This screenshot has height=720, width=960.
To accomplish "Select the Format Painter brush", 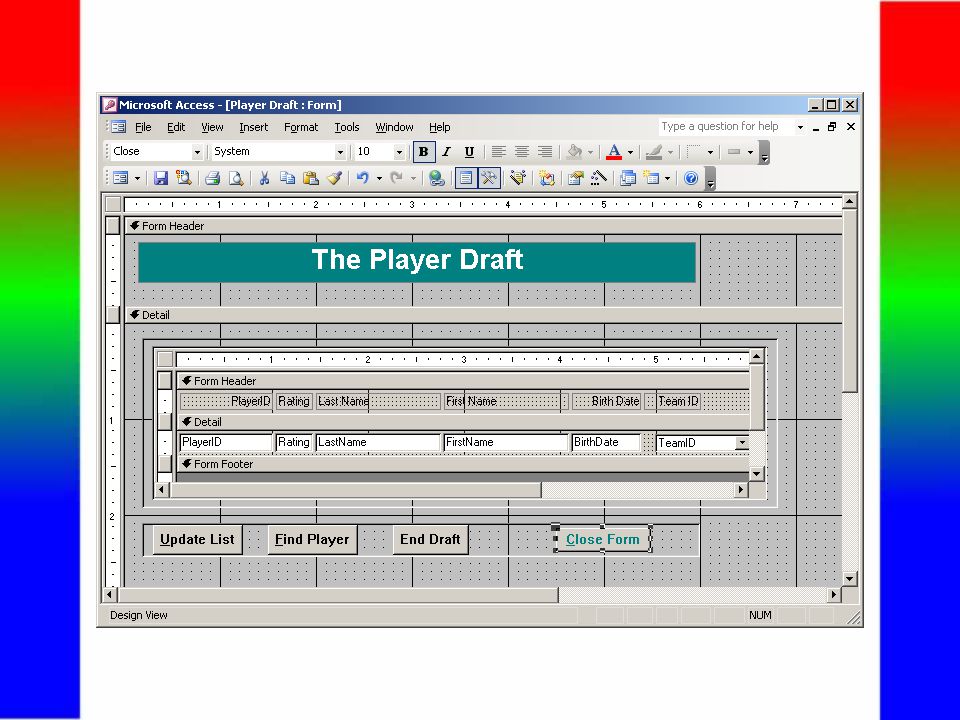I will (334, 178).
